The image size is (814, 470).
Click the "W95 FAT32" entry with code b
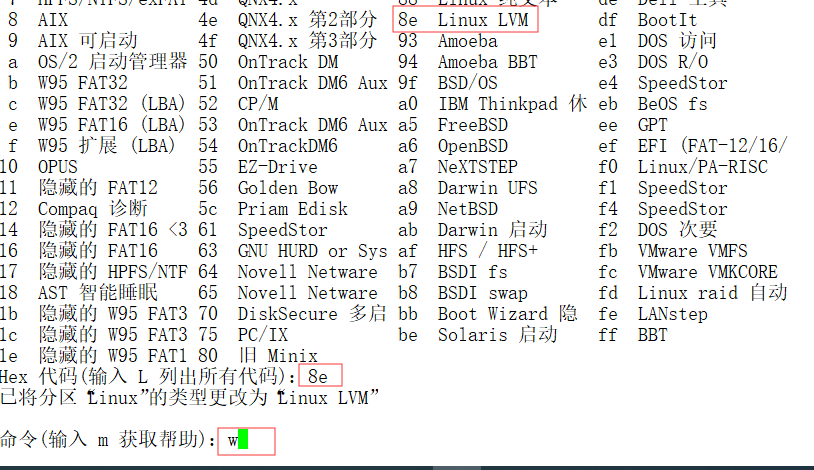[x=83, y=83]
